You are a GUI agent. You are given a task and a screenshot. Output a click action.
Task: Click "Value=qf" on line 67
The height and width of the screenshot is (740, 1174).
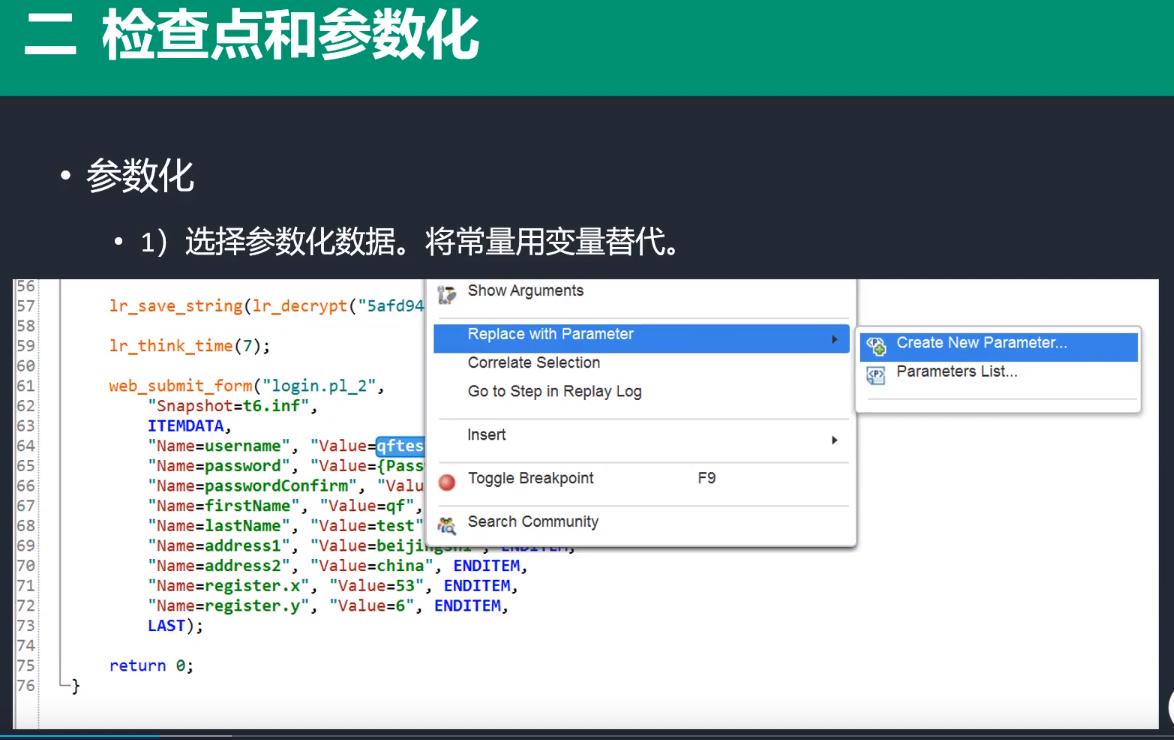point(367,506)
